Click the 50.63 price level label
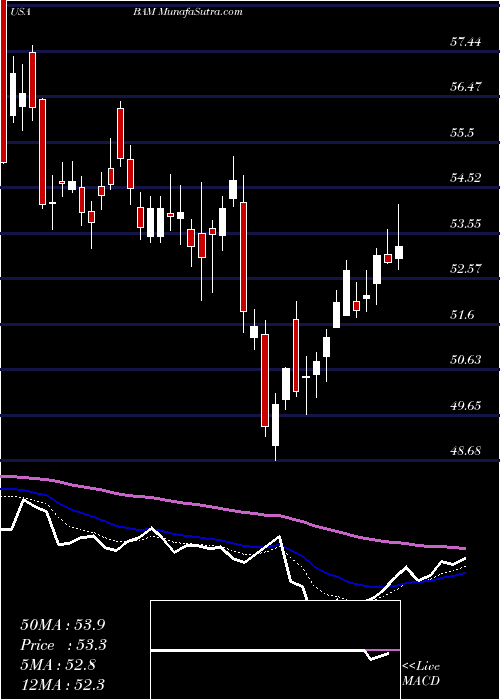Image resolution: width=500 pixels, height=700 pixels. (466, 360)
